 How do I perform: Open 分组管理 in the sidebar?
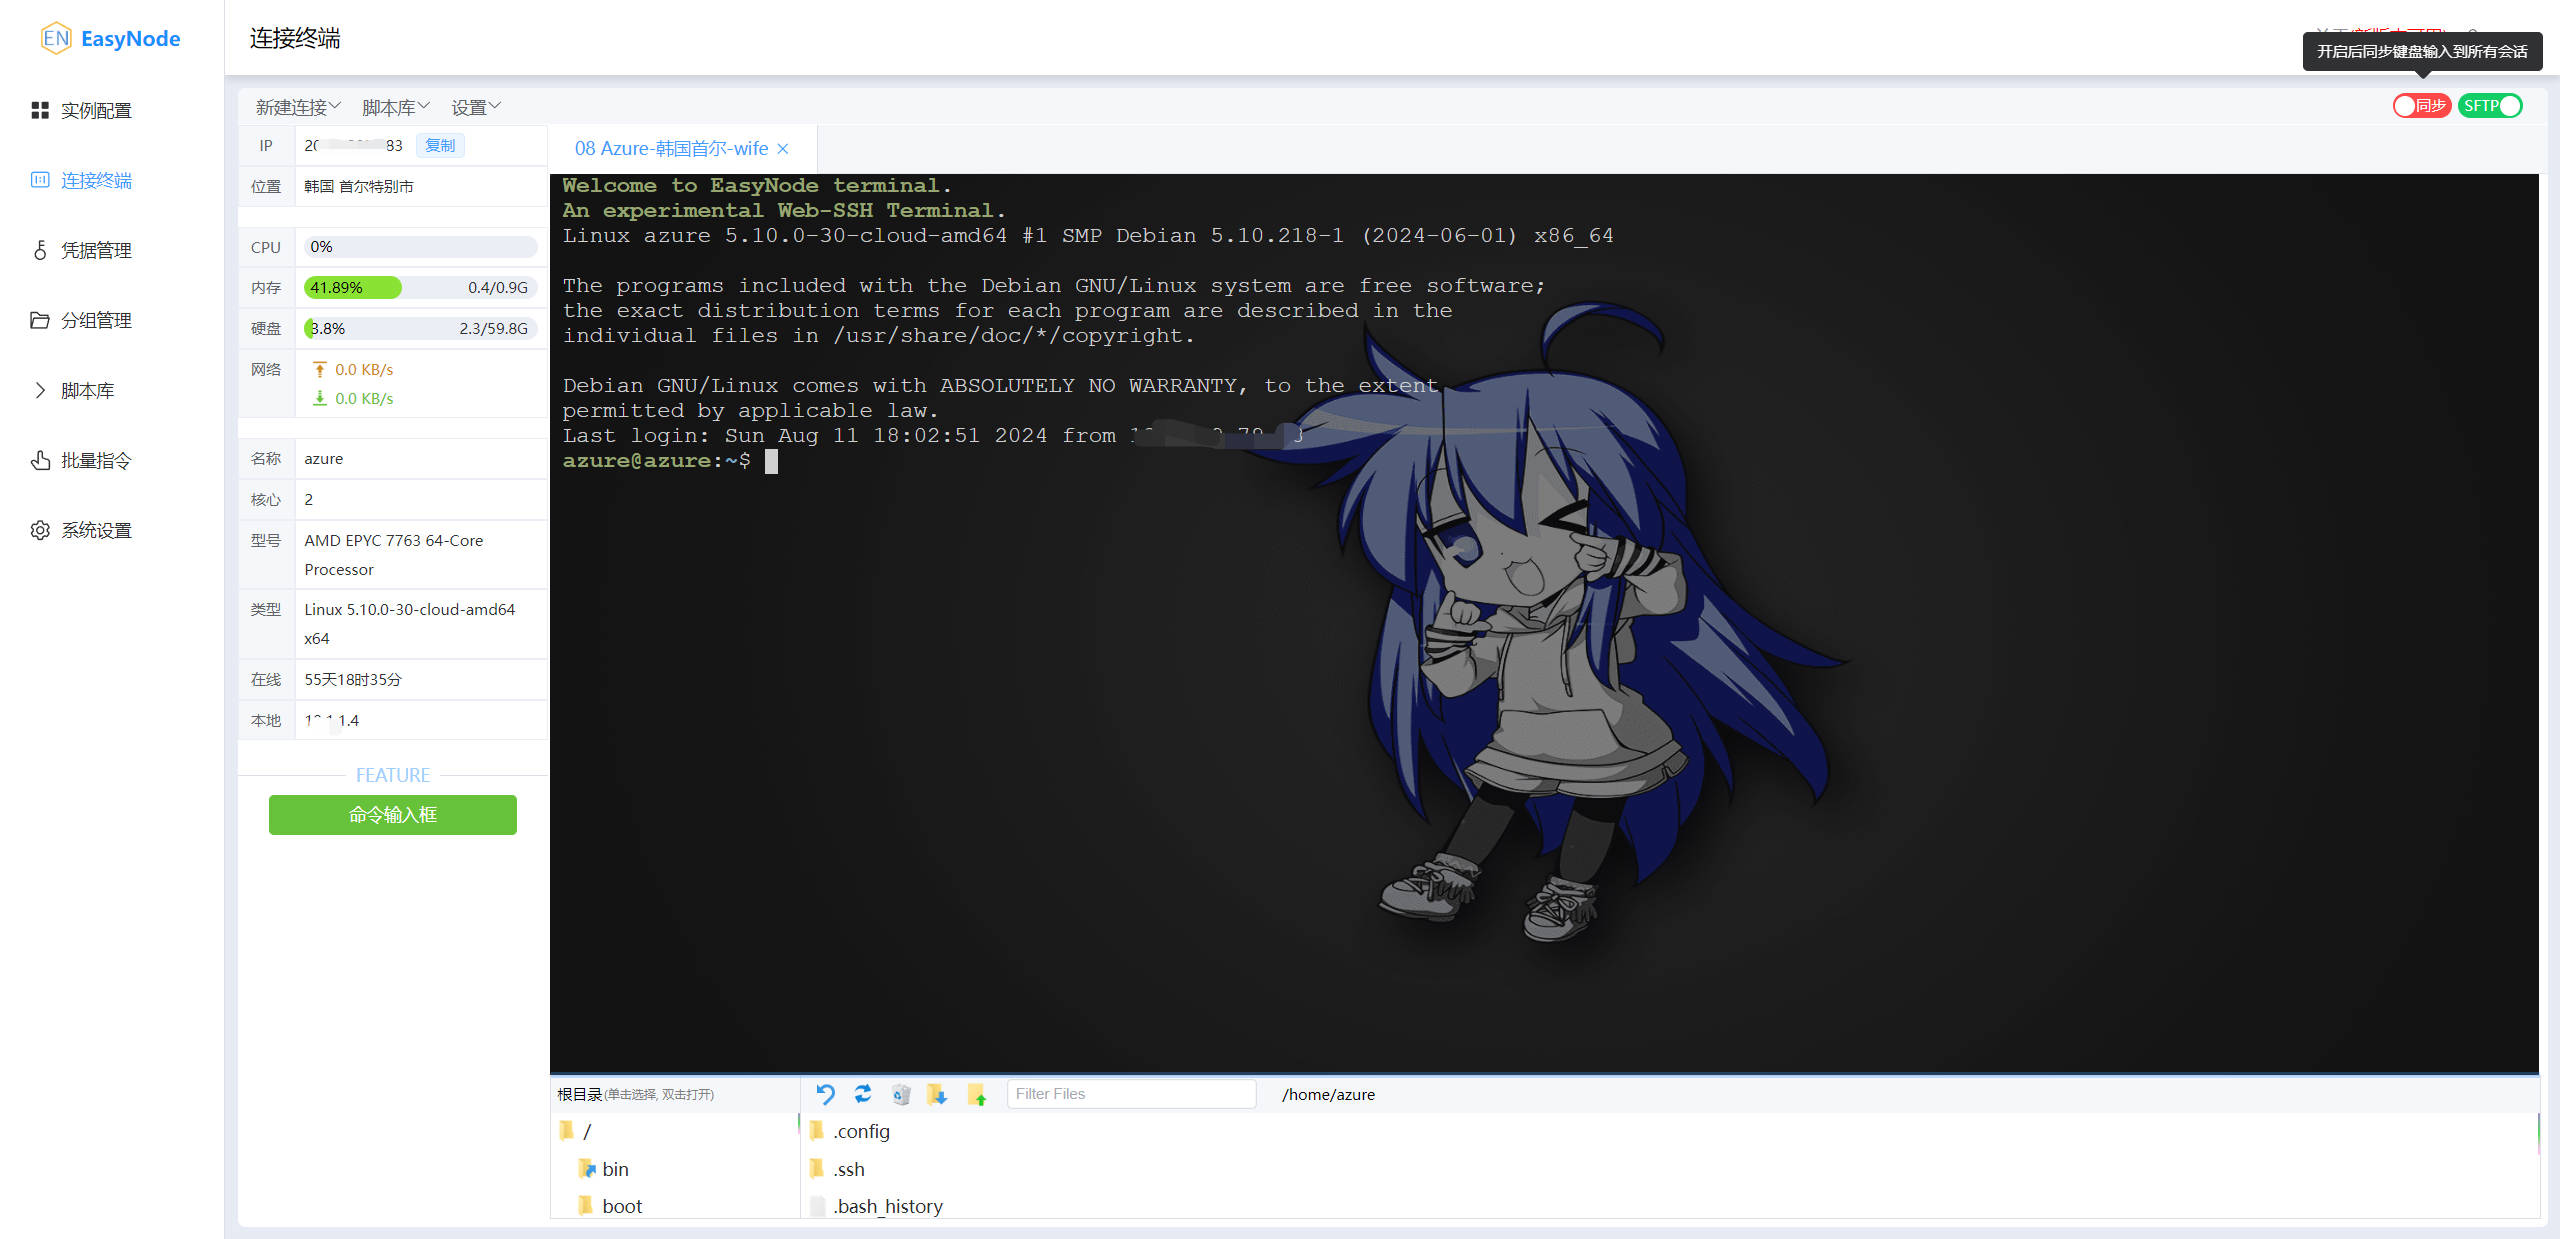click(96, 320)
